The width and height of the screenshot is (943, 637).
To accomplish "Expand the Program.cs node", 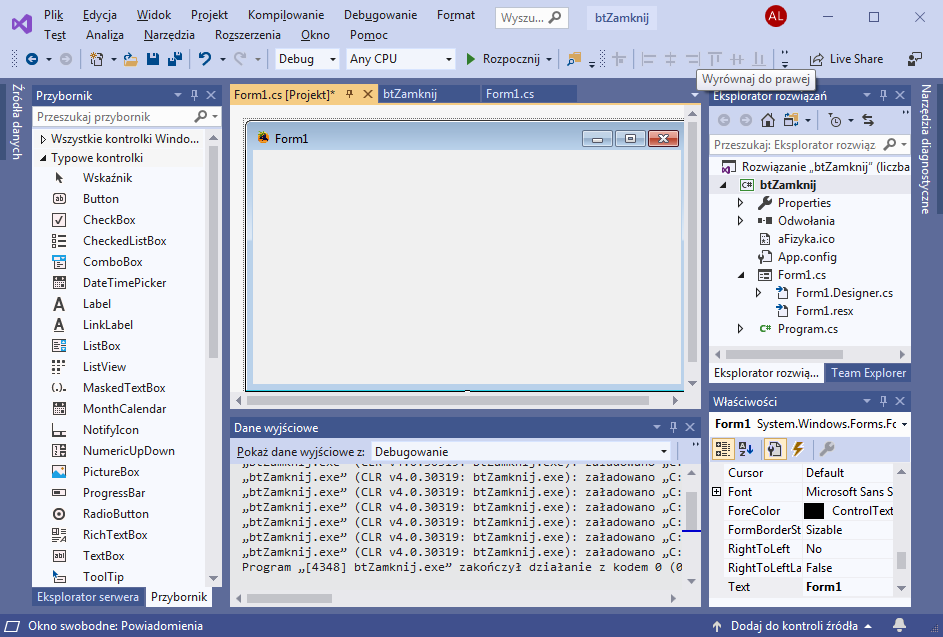I will (x=740, y=329).
